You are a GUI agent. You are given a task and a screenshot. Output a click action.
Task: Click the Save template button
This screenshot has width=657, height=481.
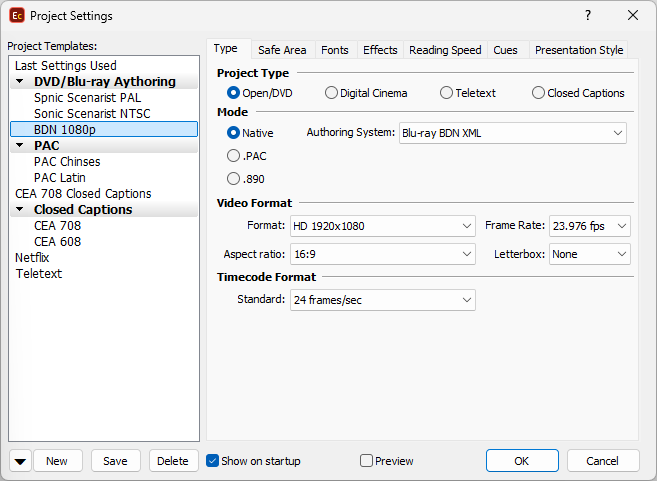115,461
